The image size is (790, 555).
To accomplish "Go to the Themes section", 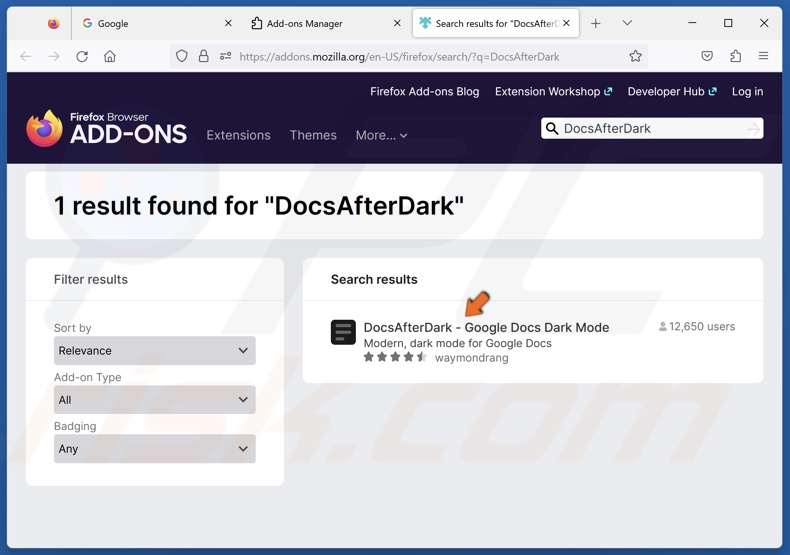I will [x=313, y=135].
